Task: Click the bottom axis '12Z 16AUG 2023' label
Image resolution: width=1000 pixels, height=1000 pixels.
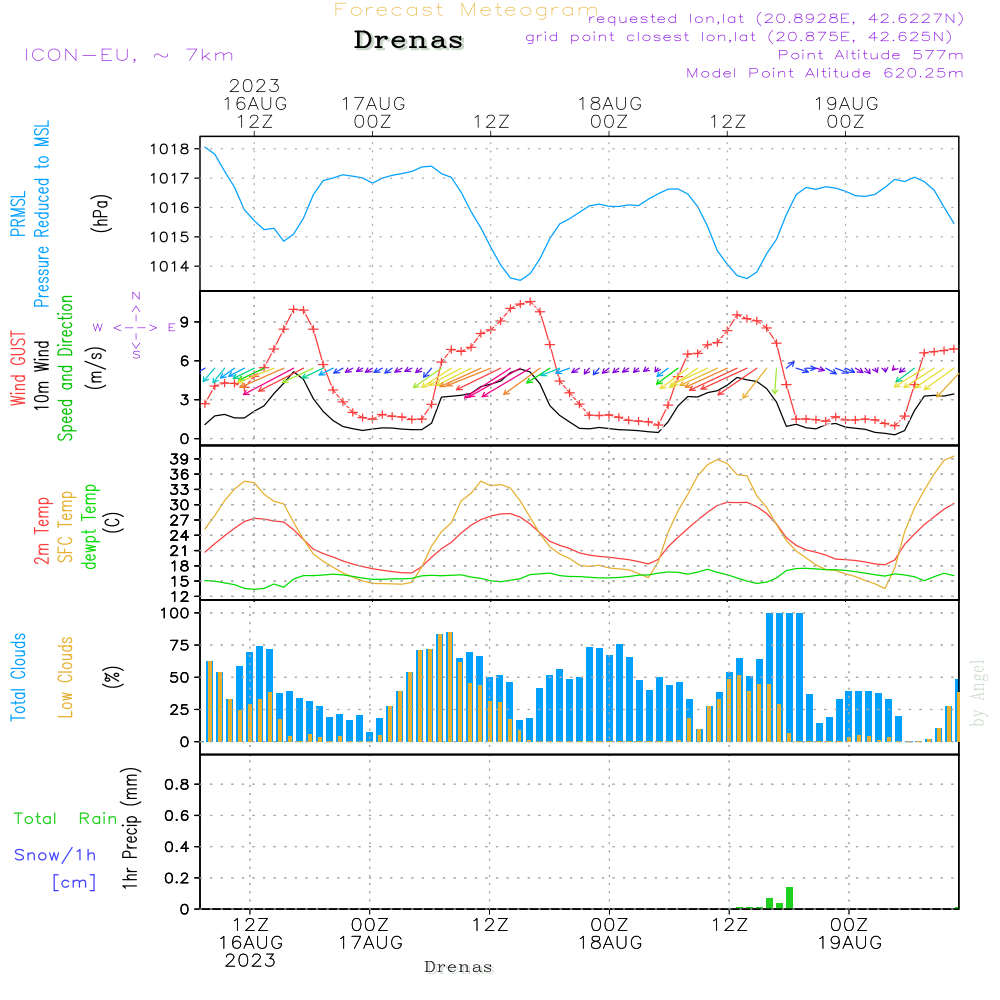Action: [251, 942]
